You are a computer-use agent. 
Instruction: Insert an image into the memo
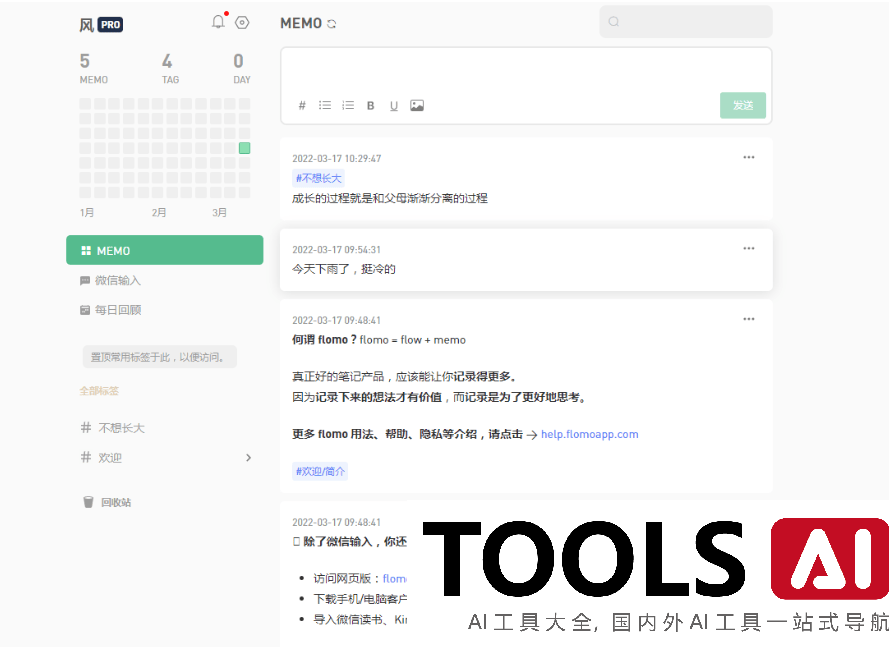417,106
